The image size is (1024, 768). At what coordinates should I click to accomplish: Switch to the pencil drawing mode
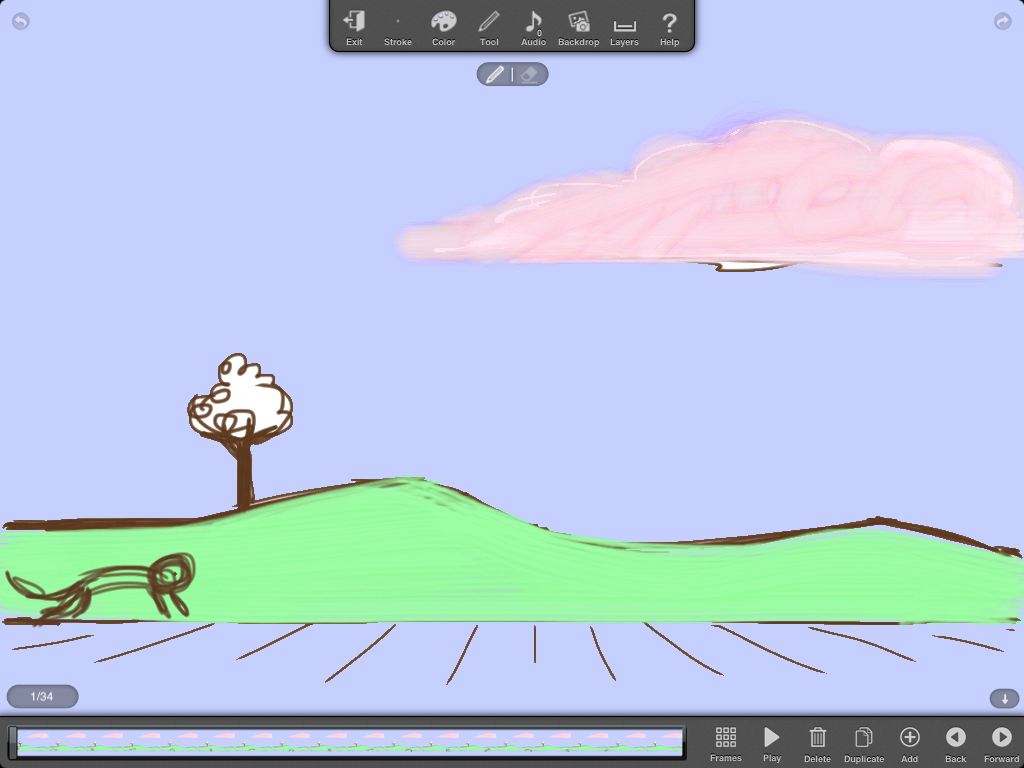495,74
